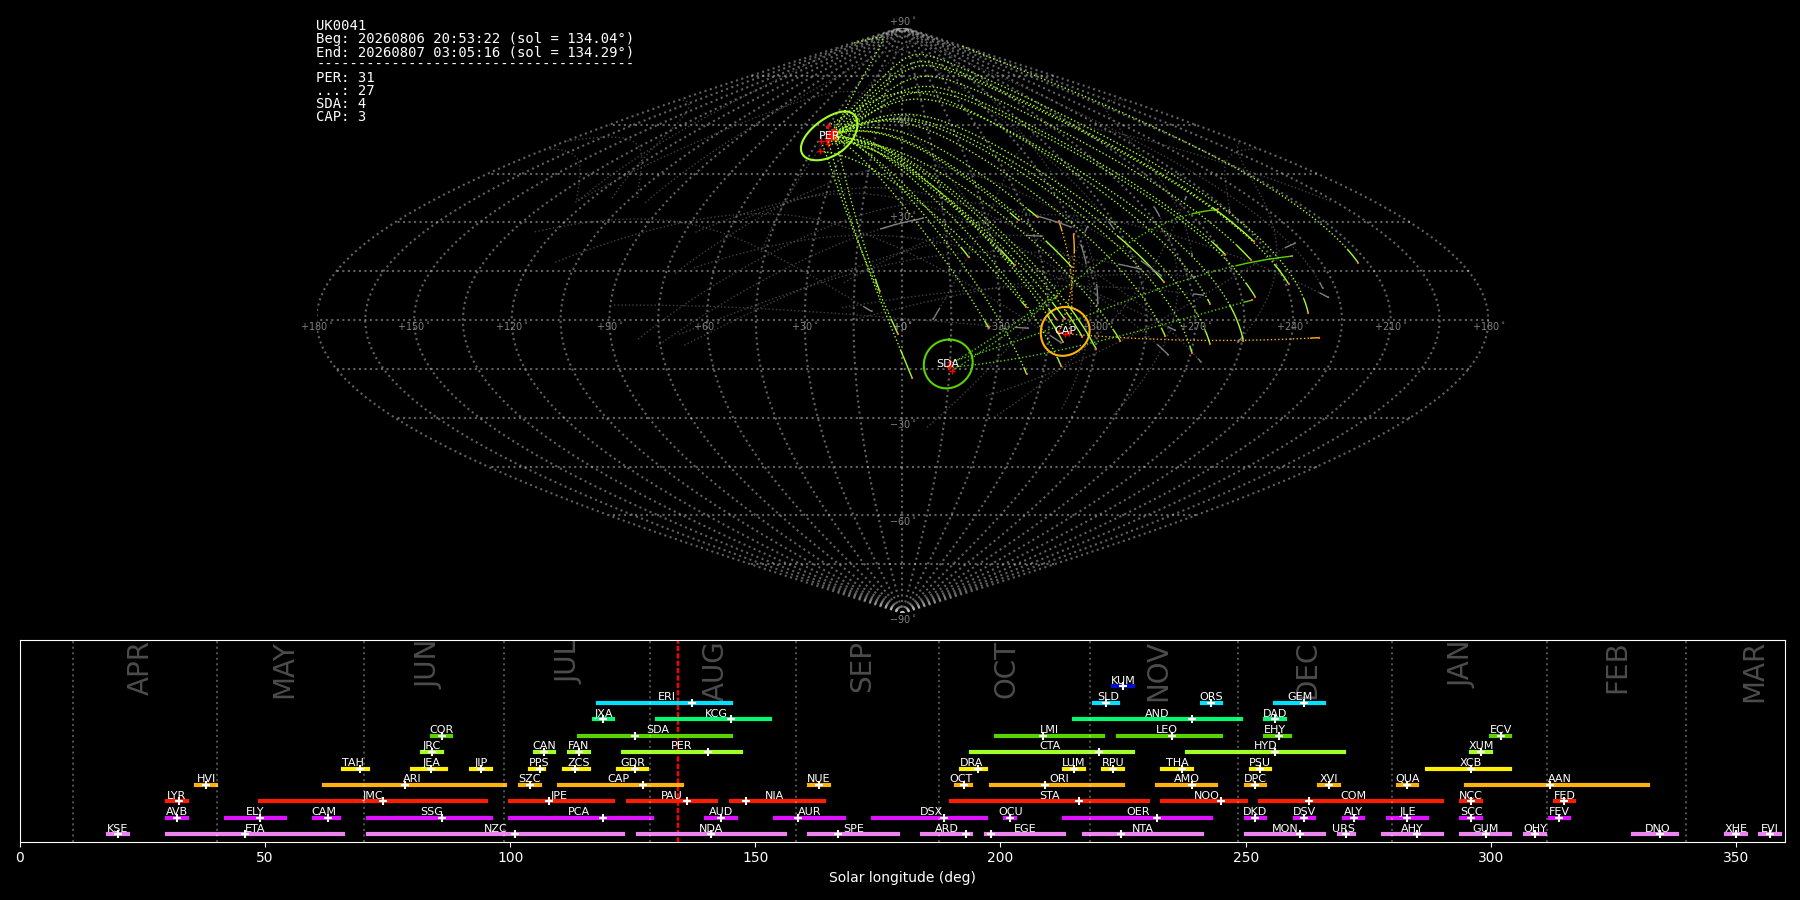Click the AND shower label

(1157, 714)
